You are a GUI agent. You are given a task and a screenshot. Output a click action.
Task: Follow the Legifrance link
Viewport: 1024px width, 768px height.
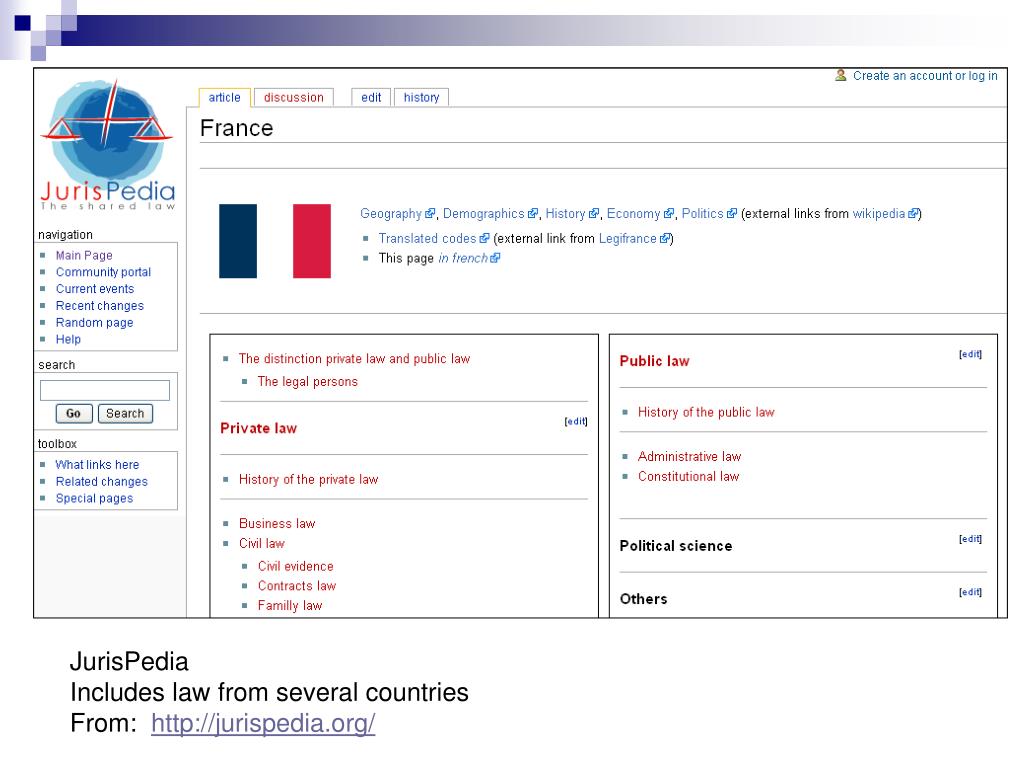pos(634,238)
